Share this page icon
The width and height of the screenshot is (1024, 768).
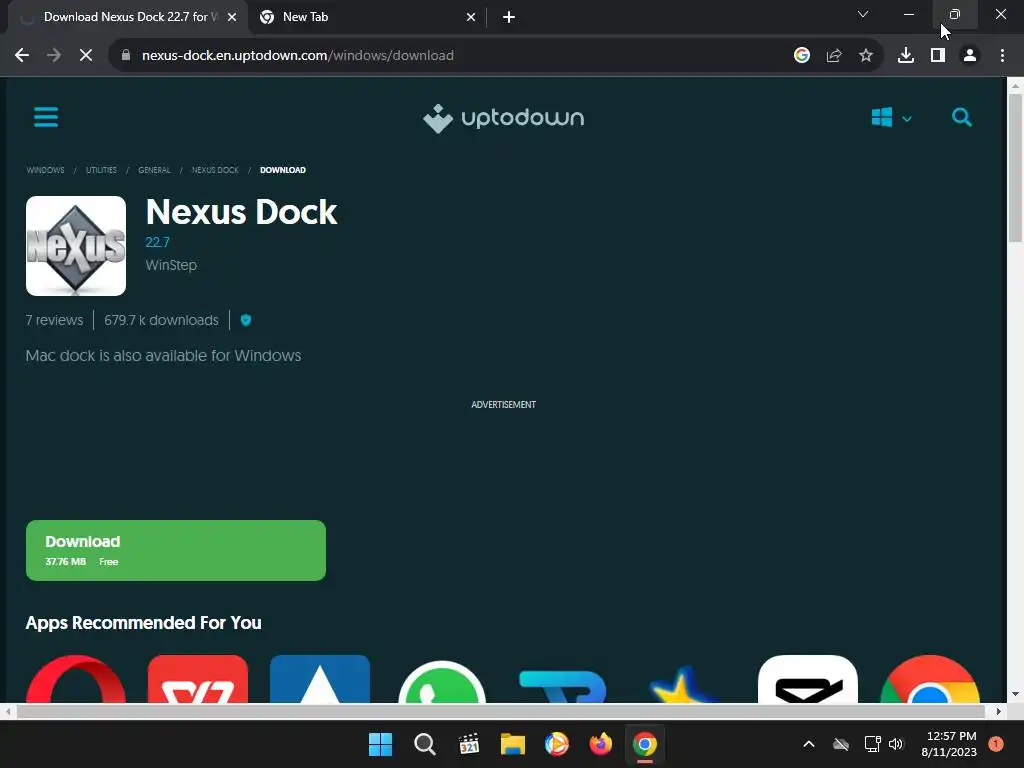pos(834,56)
